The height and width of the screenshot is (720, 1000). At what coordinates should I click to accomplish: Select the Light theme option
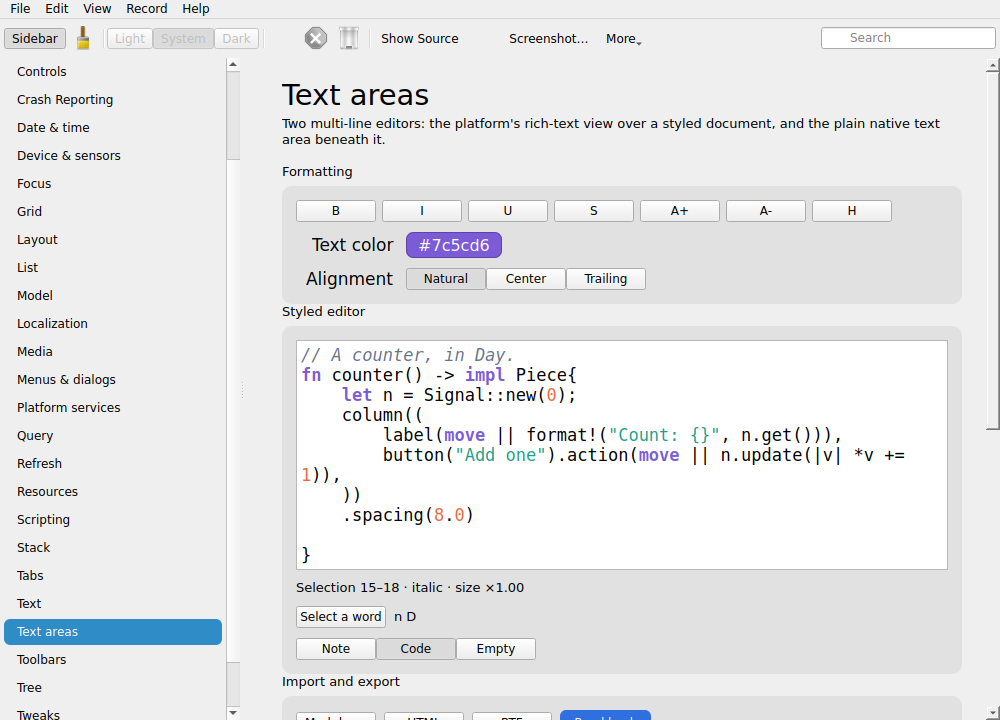130,38
